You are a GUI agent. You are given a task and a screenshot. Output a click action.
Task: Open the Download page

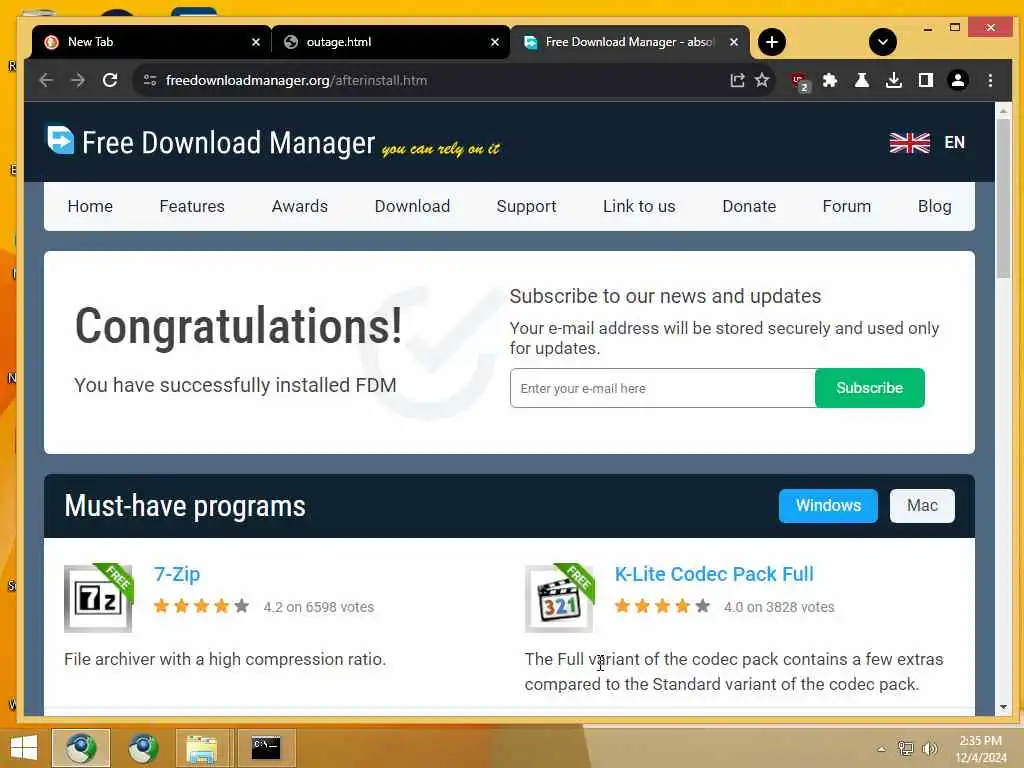coord(412,206)
